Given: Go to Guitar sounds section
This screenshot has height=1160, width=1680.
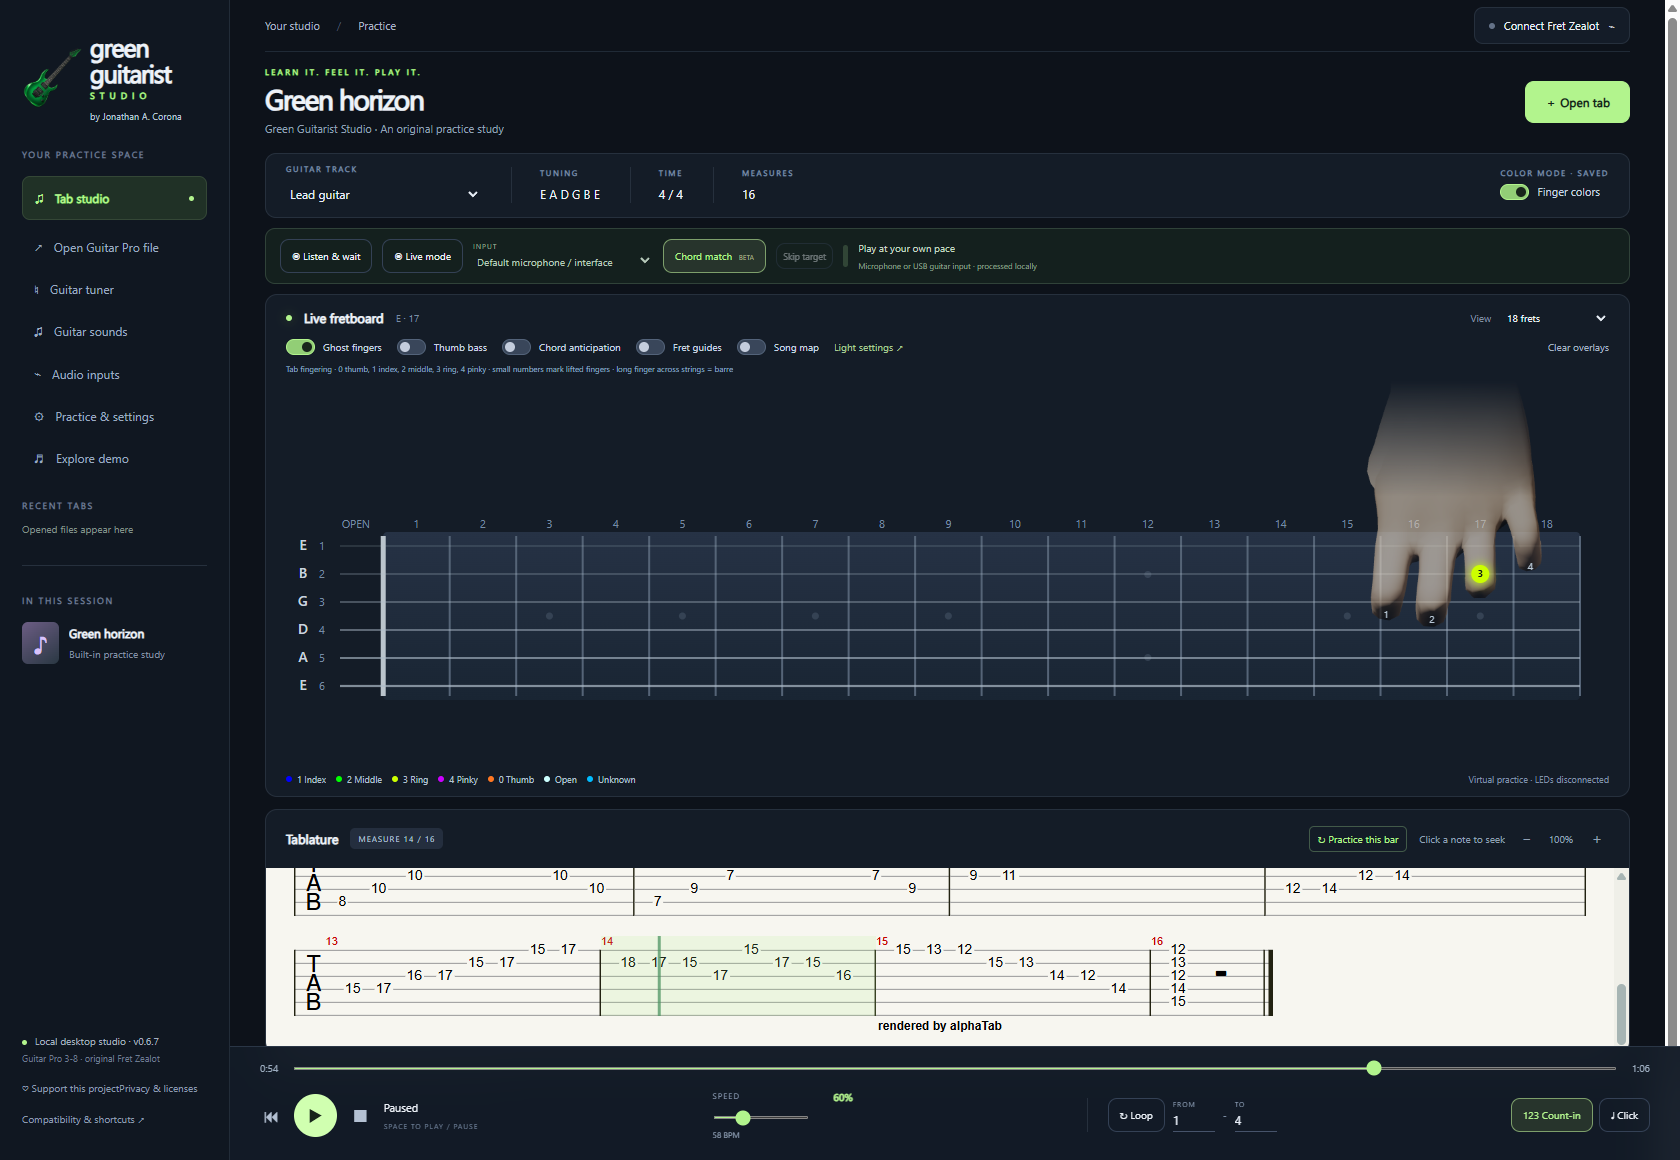Looking at the screenshot, I should [x=114, y=332].
